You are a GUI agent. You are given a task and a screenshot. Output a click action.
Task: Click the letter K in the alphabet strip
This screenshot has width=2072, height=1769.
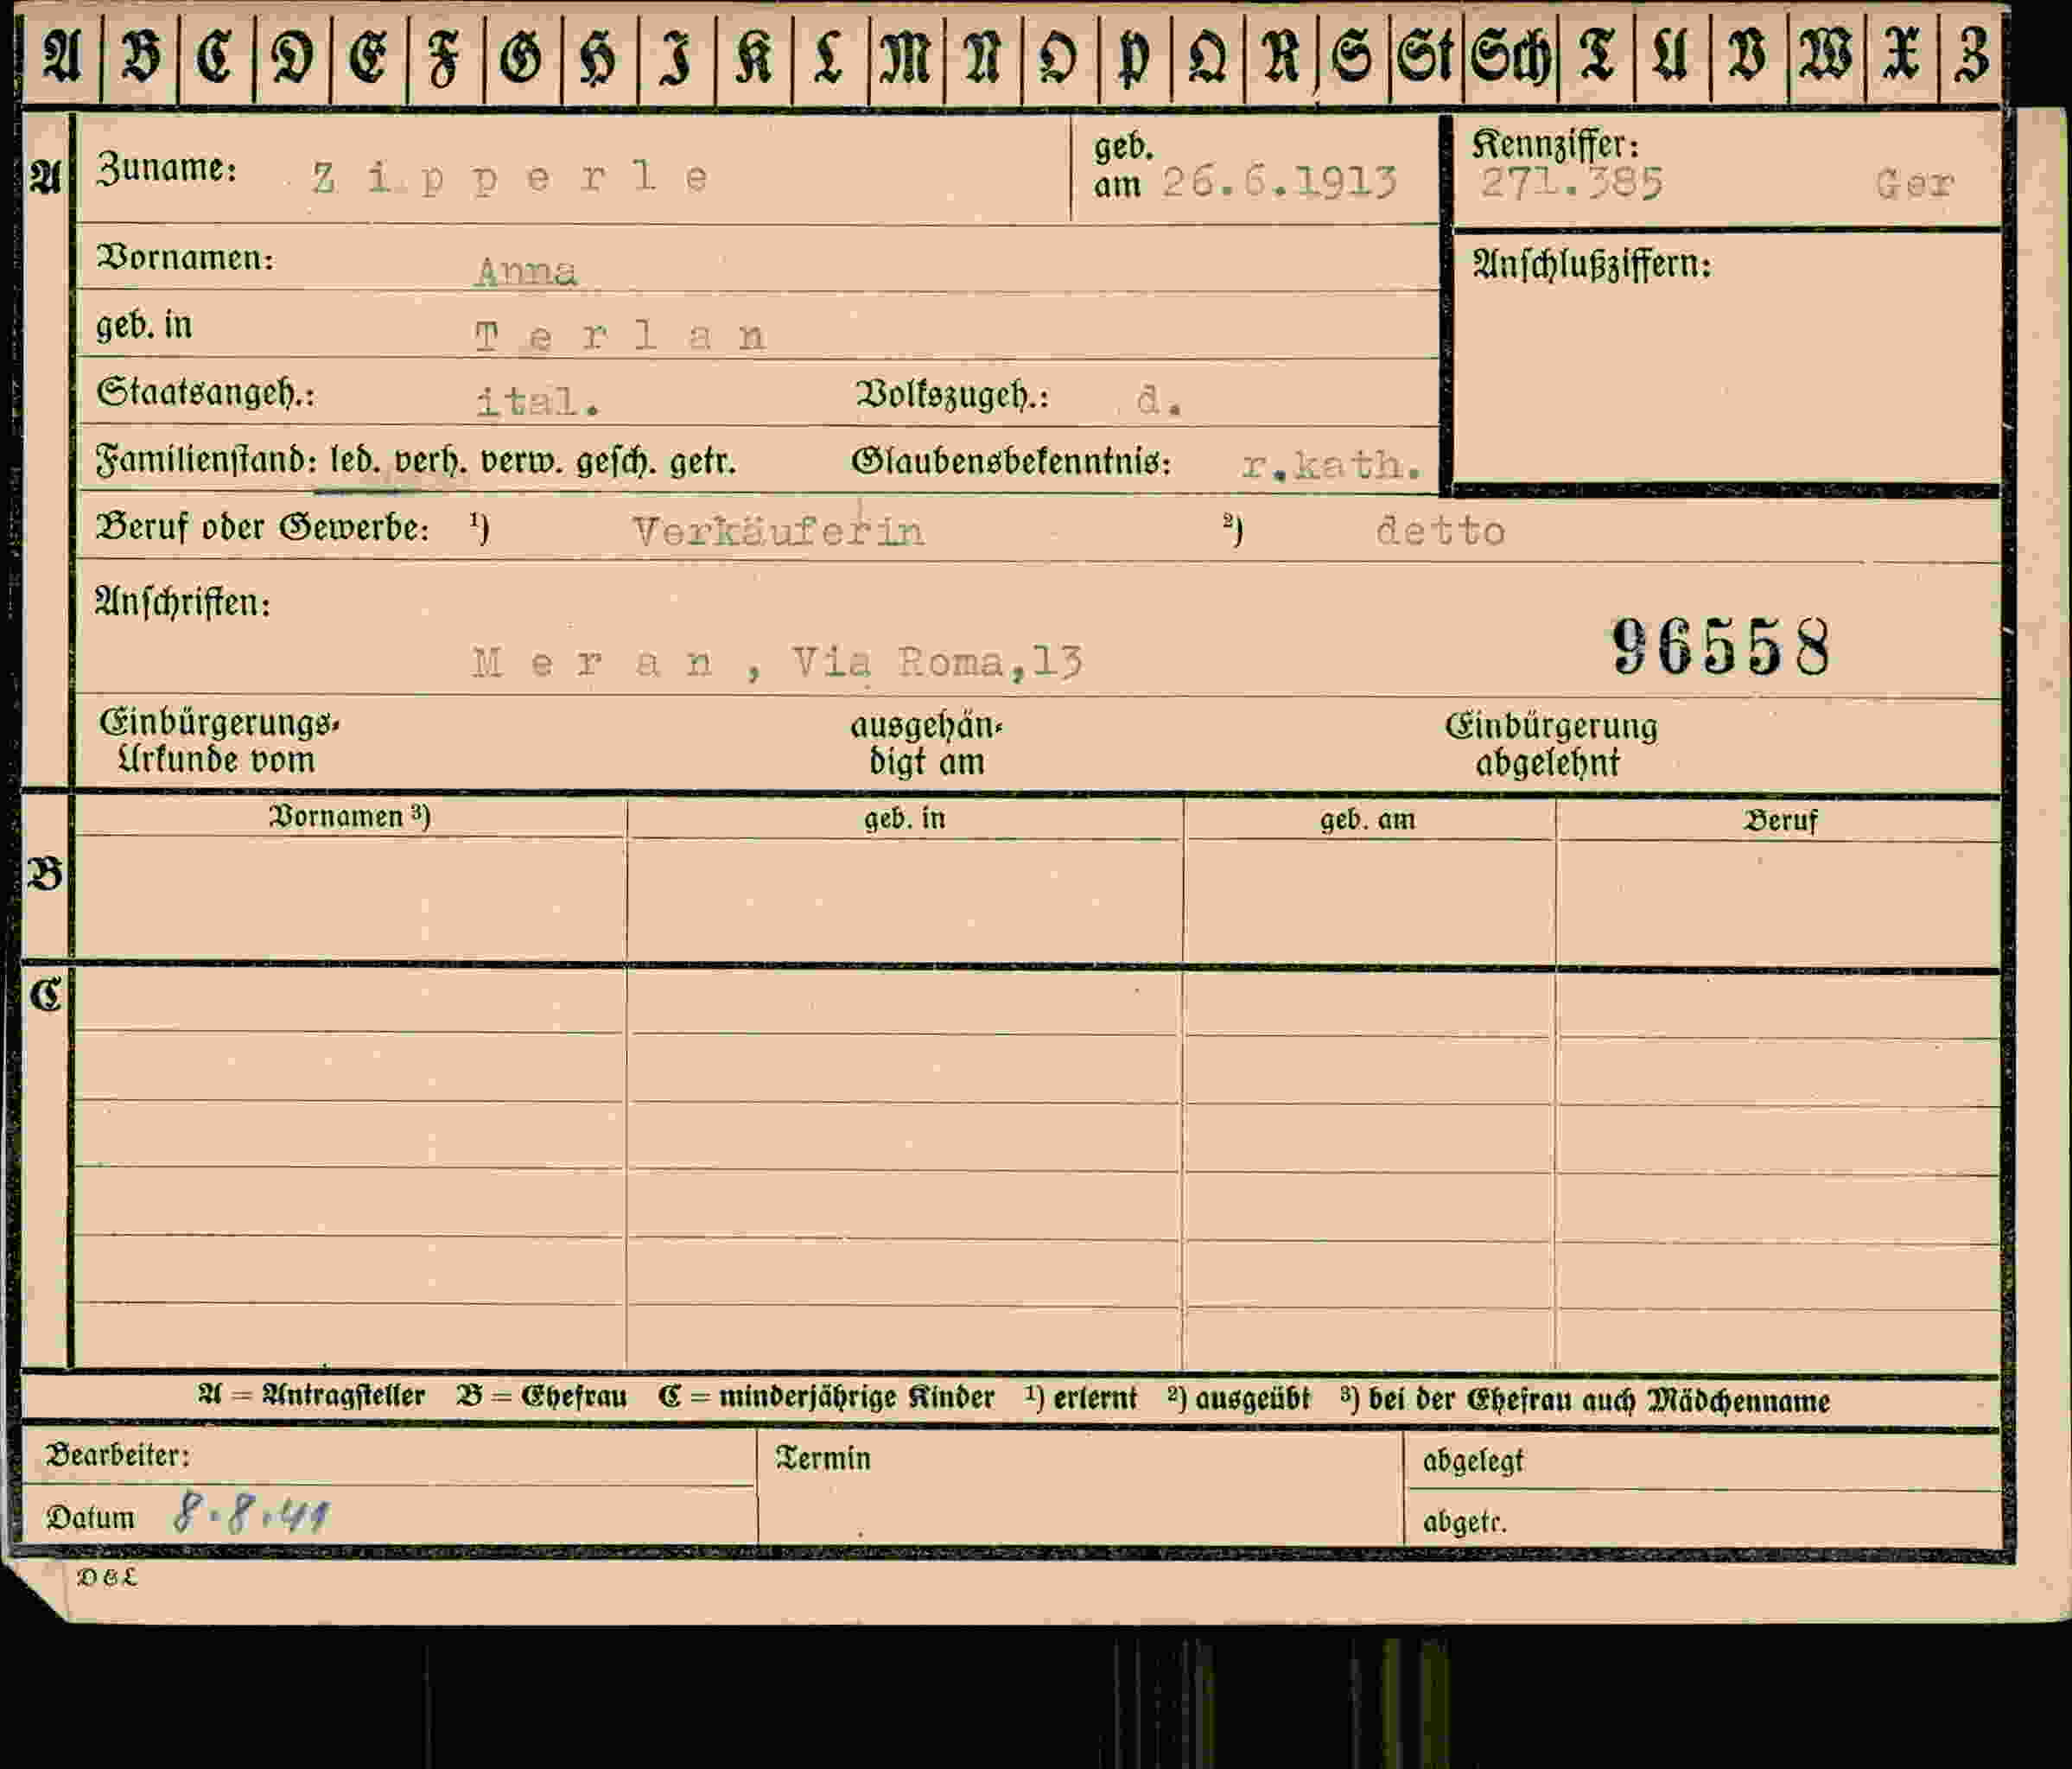(753, 55)
